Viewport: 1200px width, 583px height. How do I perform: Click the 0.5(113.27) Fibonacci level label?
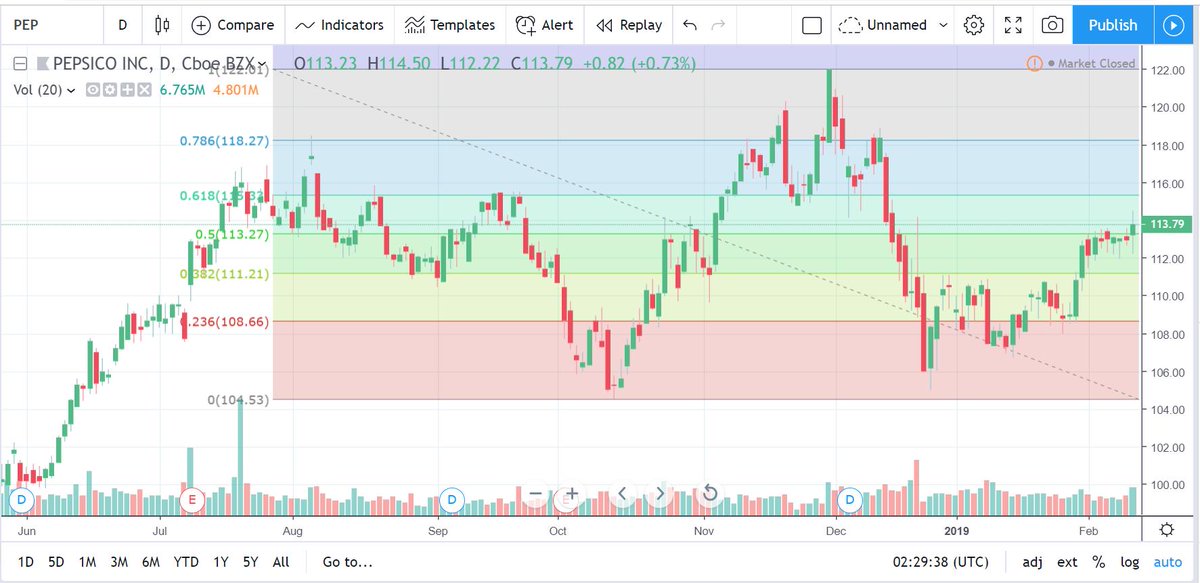pyautogui.click(x=232, y=234)
